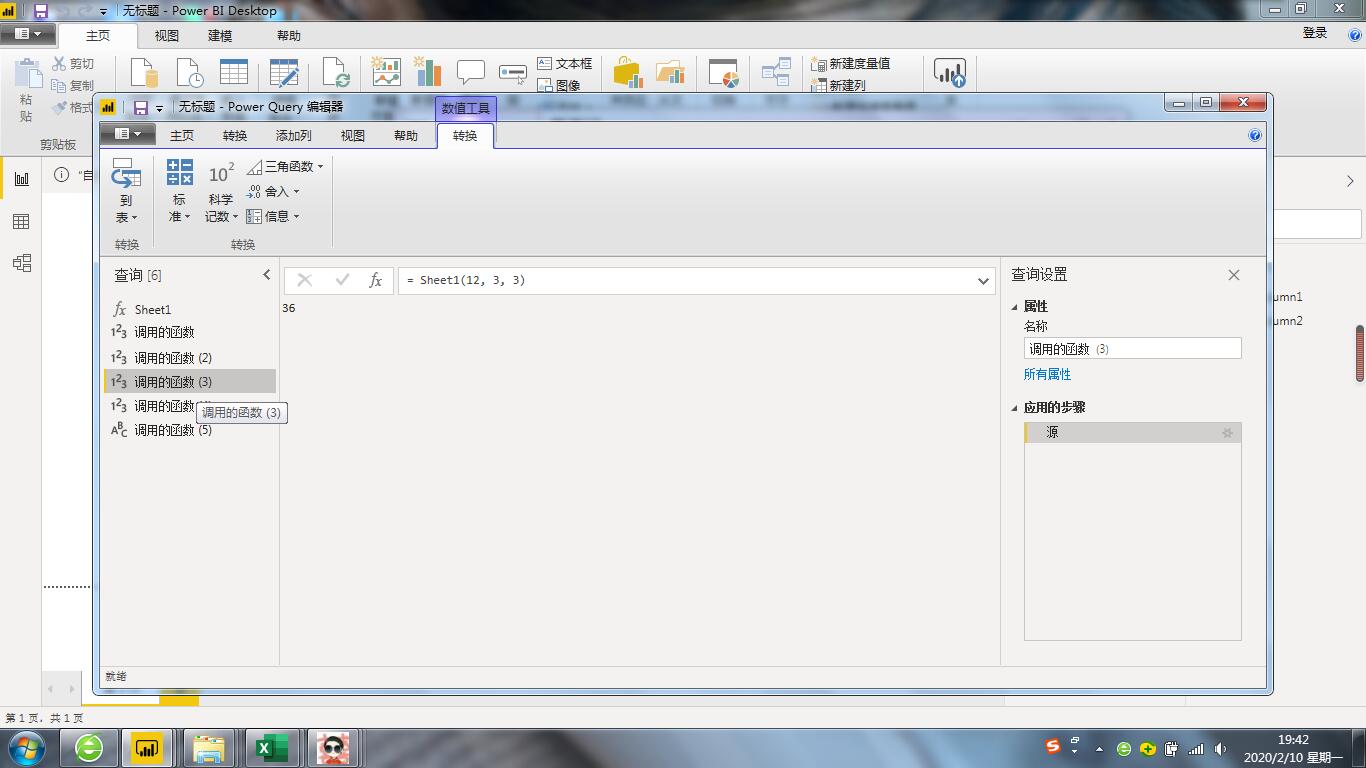Collapse the Applied Steps (应用的步骤) section
Screen dimensions: 1366x768
tap(1015, 408)
